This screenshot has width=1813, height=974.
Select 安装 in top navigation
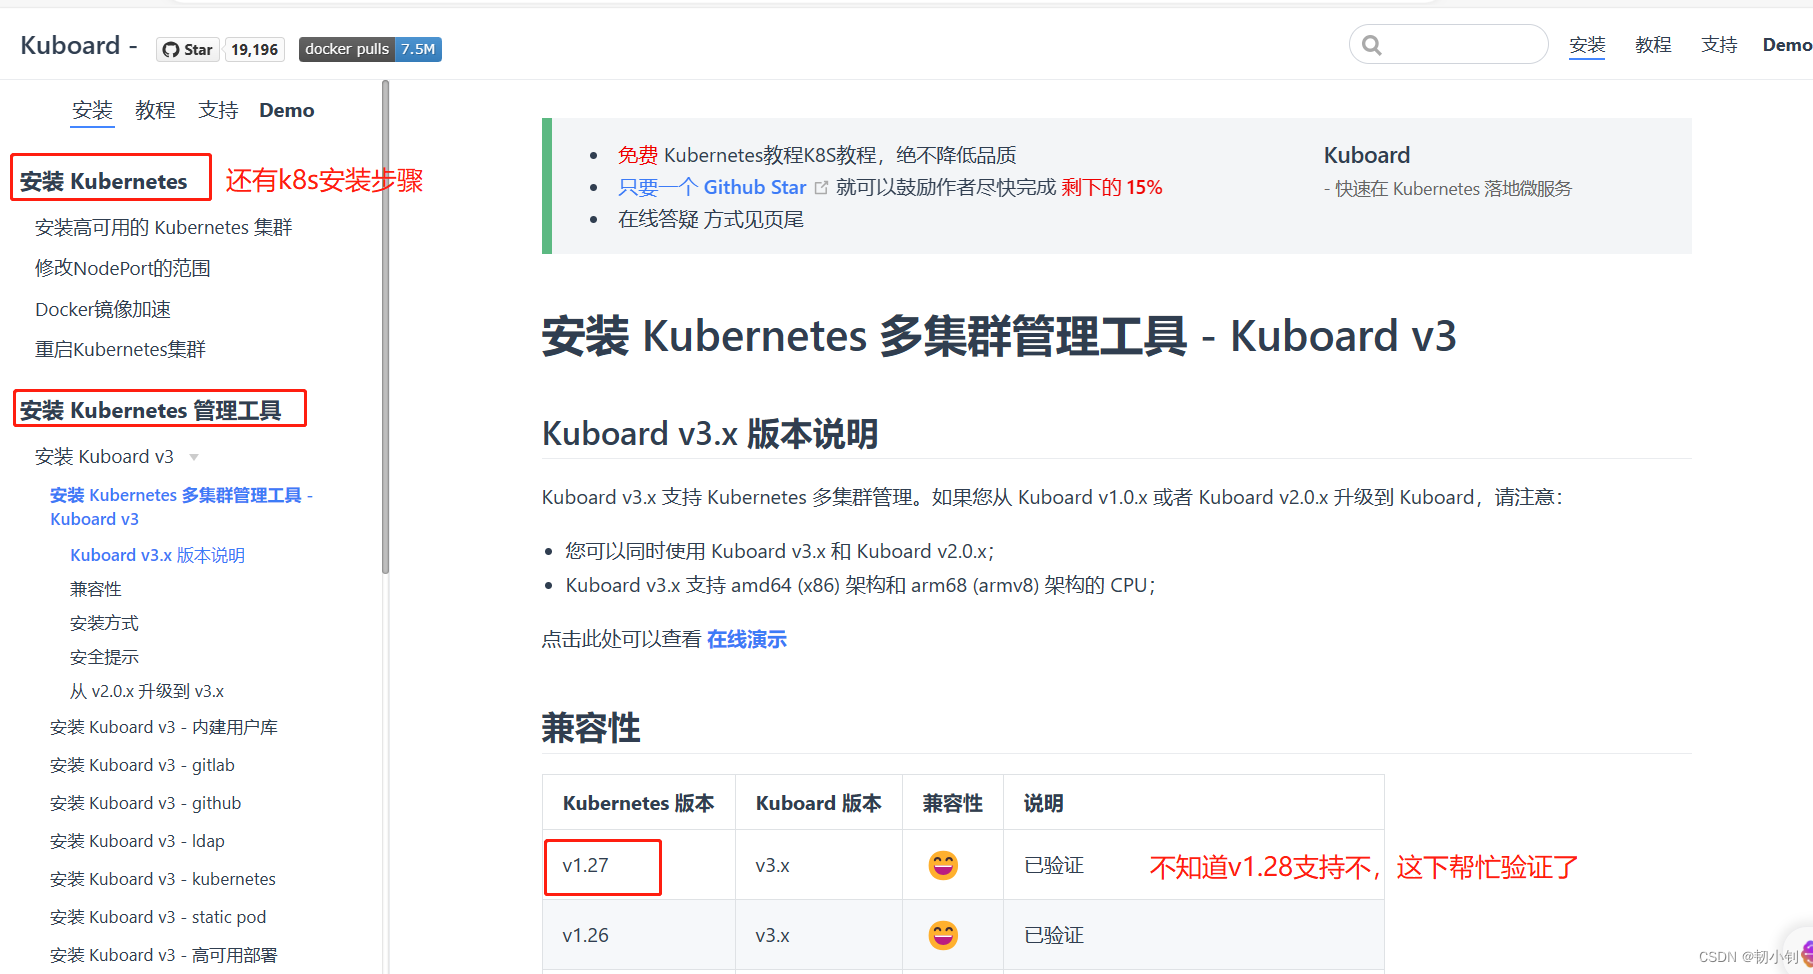[1587, 45]
